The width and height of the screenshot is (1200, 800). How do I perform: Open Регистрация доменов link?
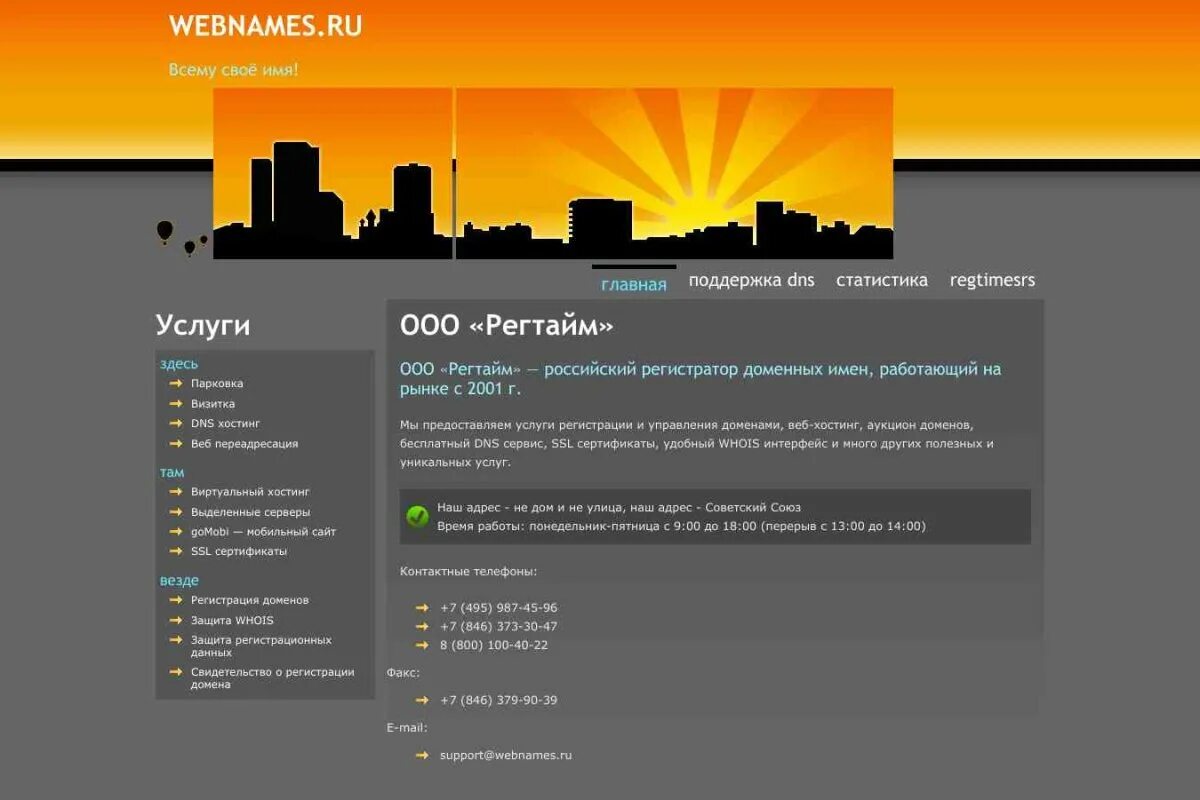click(250, 600)
